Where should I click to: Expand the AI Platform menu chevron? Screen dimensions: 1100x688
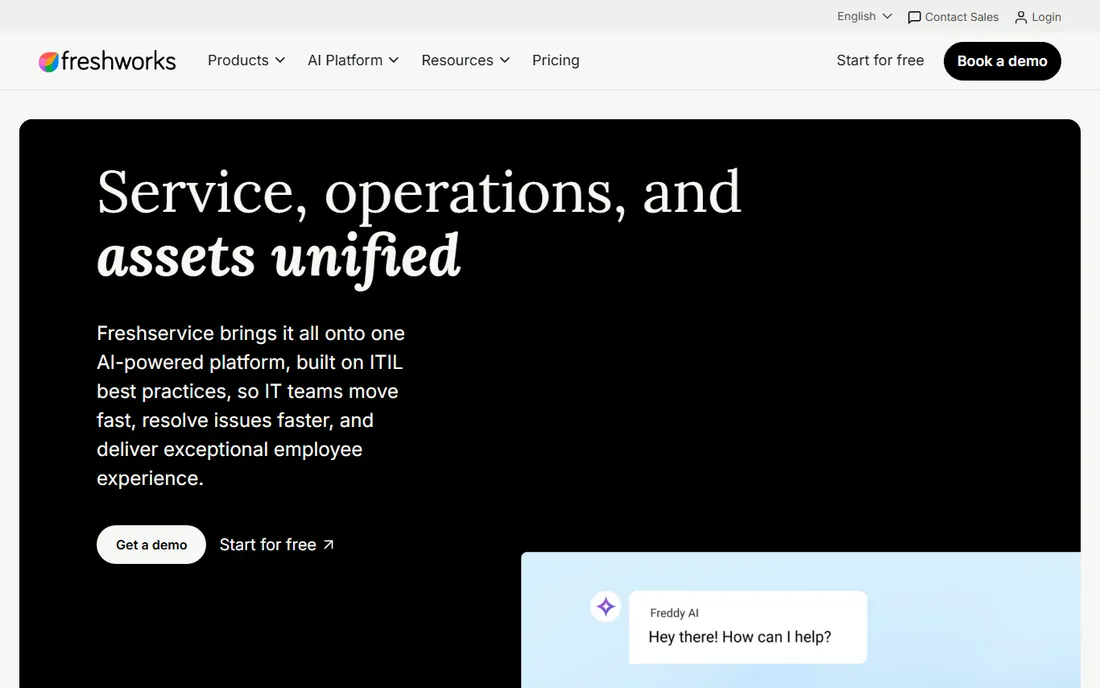point(394,60)
